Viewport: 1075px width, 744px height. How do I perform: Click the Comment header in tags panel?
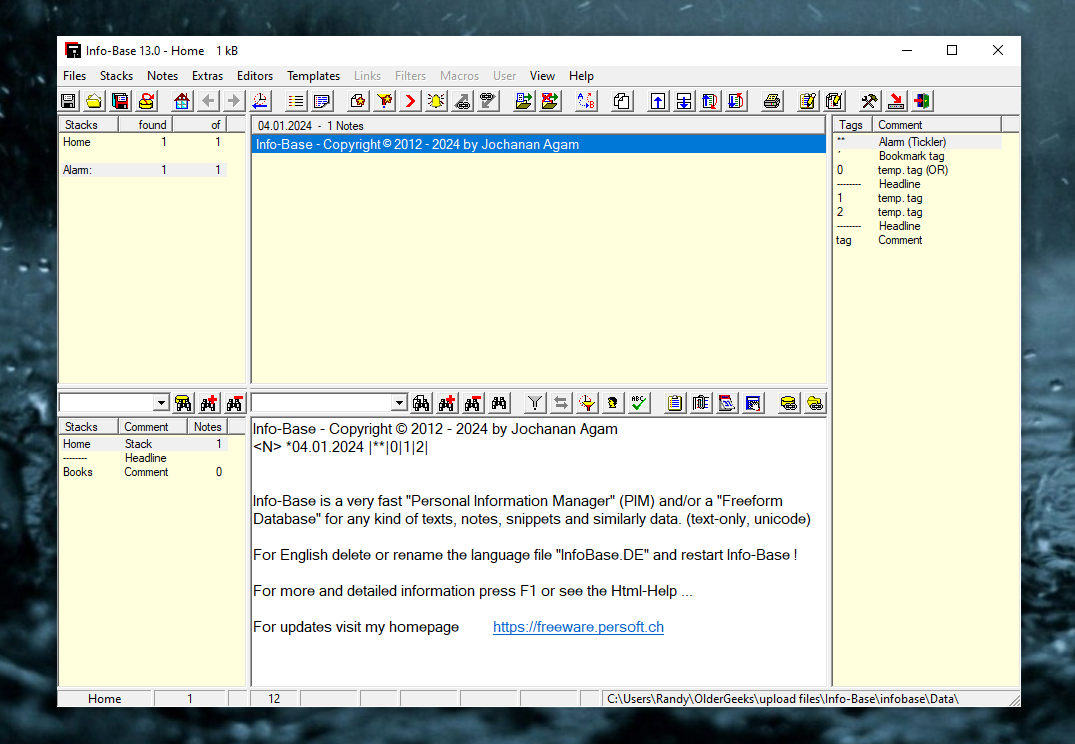point(937,125)
